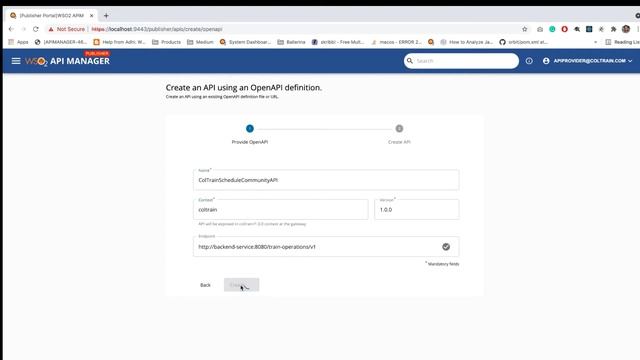Screen dimensions: 640x360
Task: Open the puzzle-piece Extensions menu
Action: (x=613, y=29)
